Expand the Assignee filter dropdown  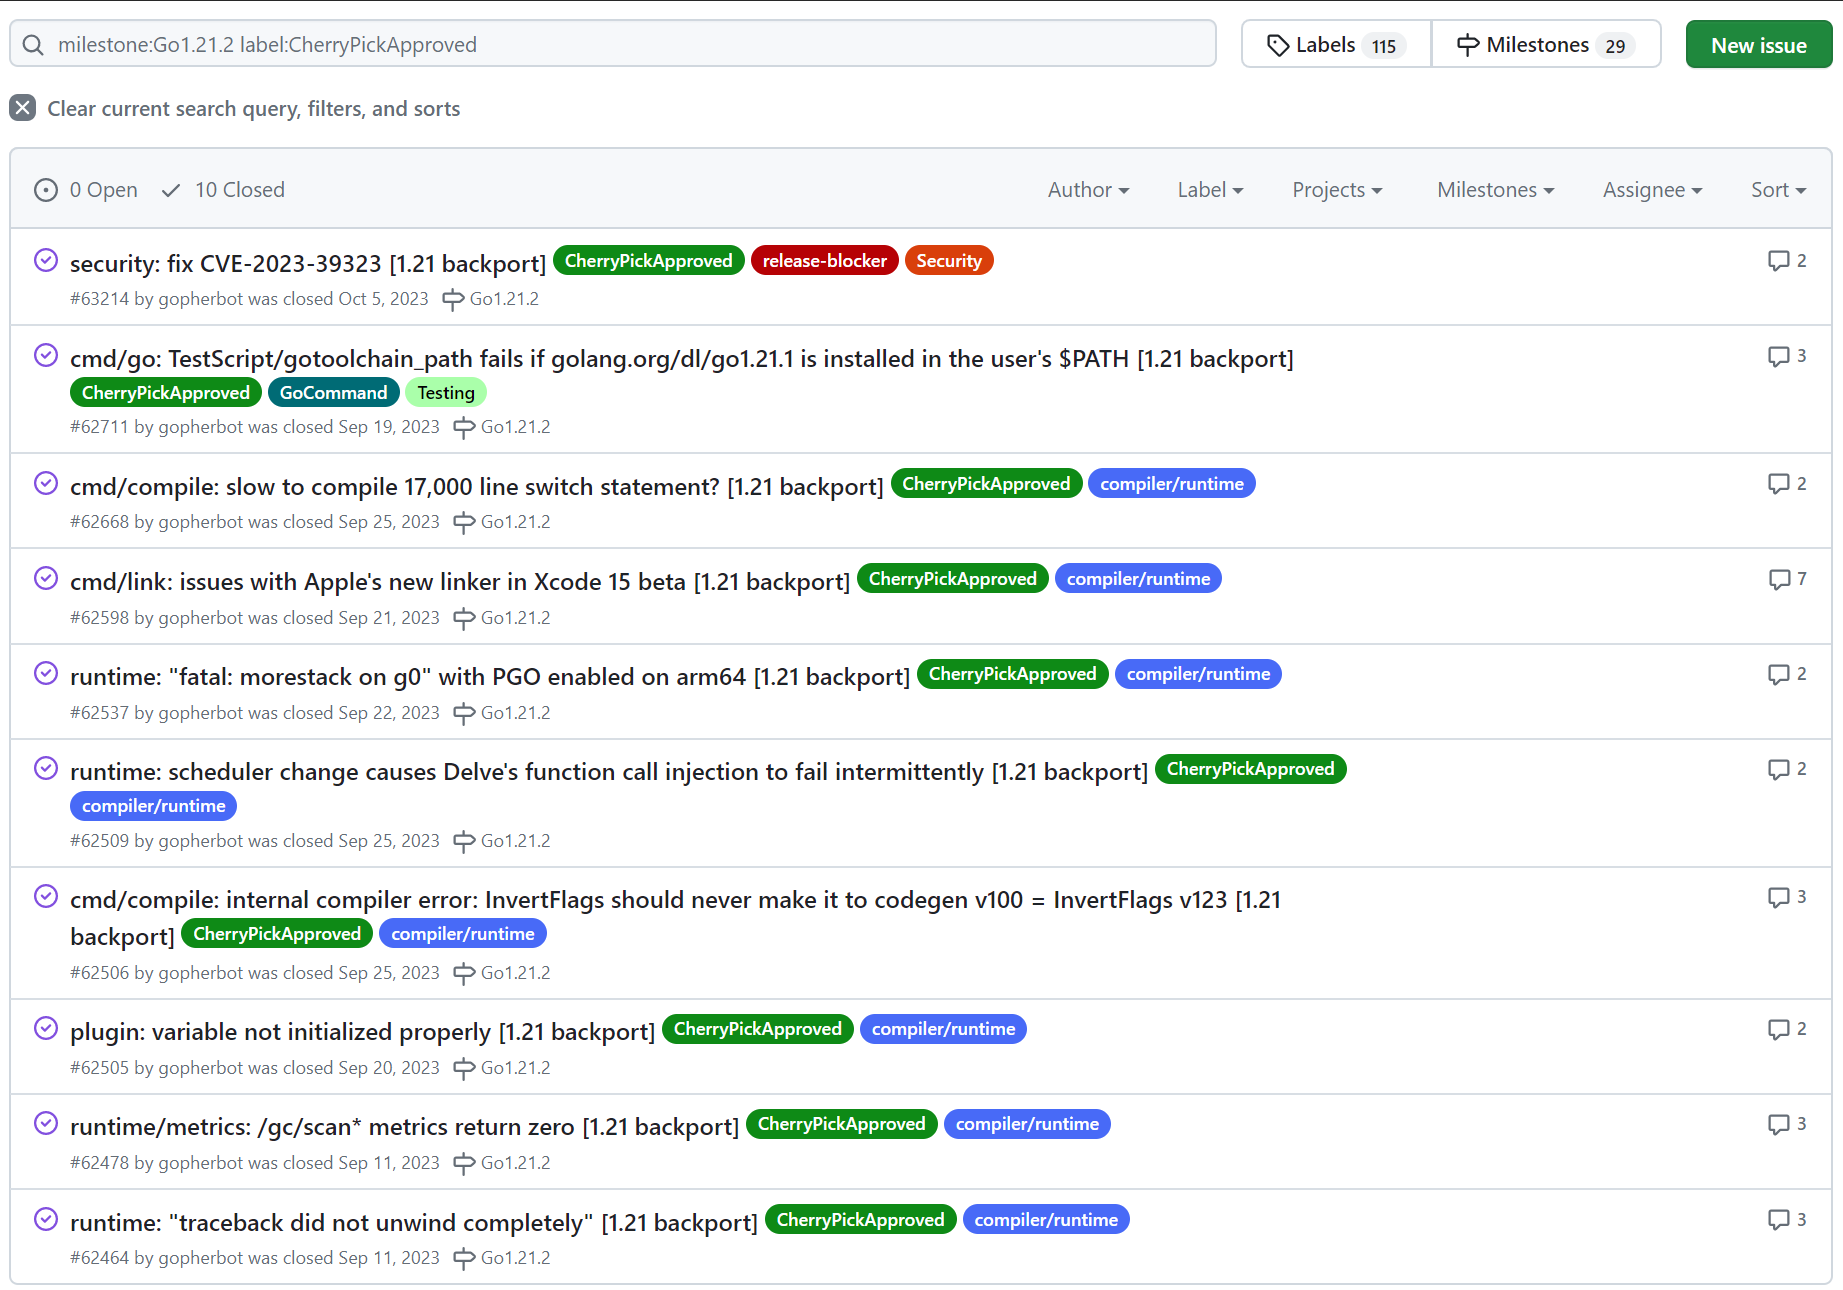1651,190
